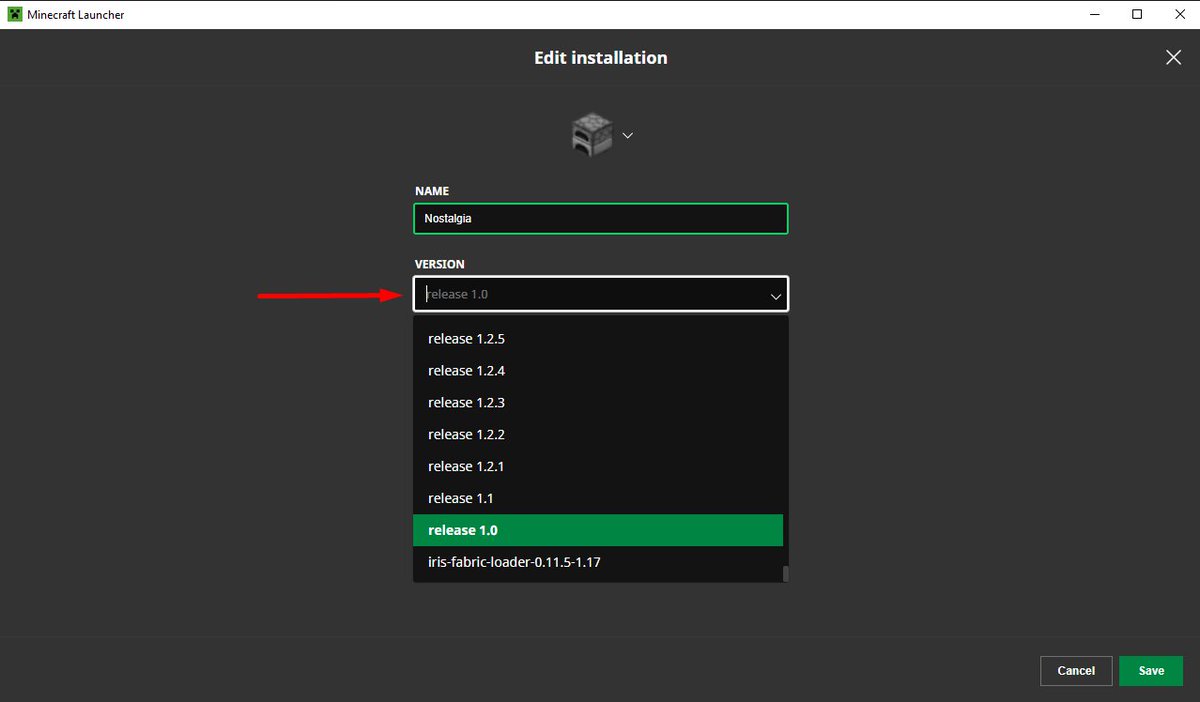Close the Edit installation dialog with X
Image resolution: width=1200 pixels, height=702 pixels.
[x=1173, y=58]
